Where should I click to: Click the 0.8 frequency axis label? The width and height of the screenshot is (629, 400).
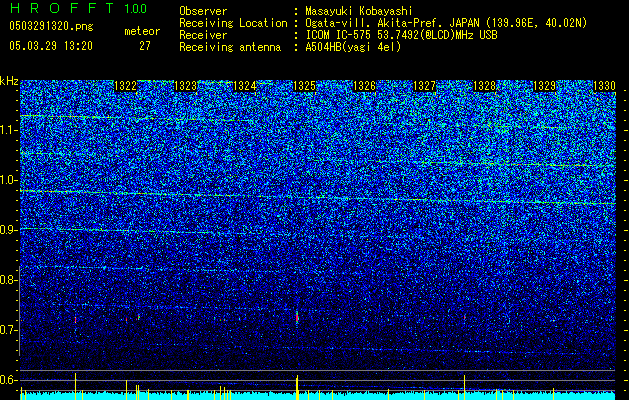point(9,280)
